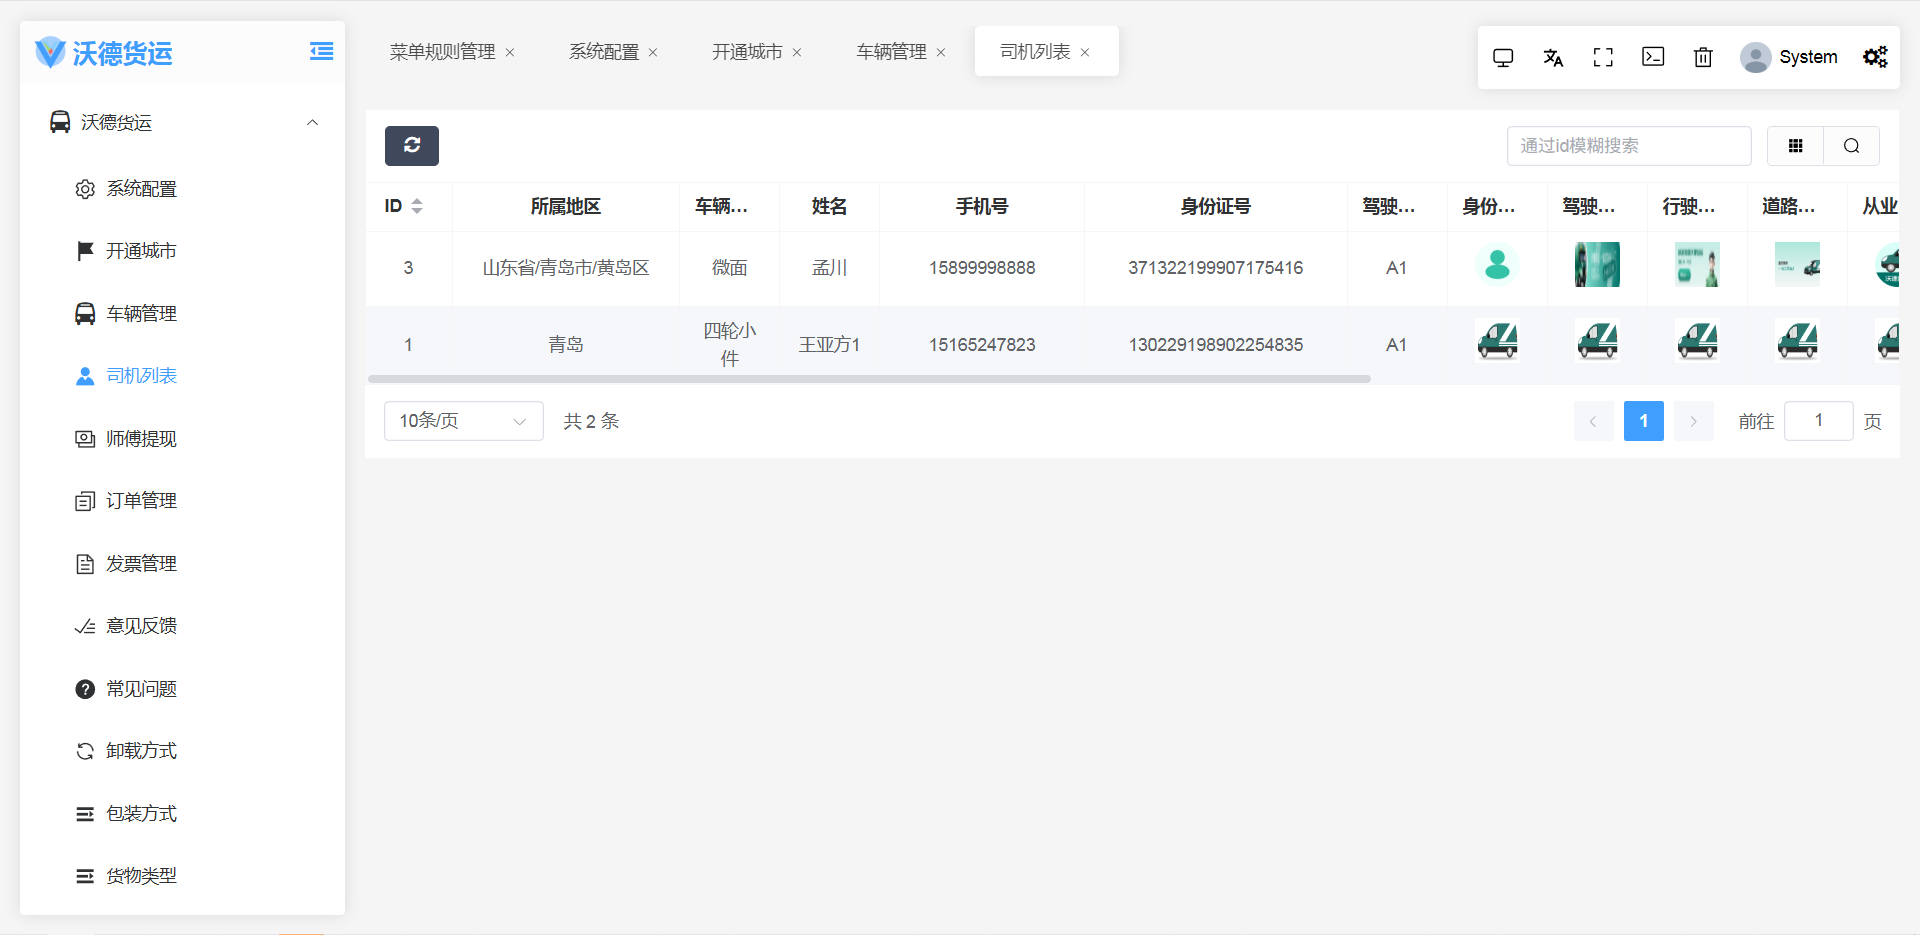The width and height of the screenshot is (1920, 935).
Task: Toggle fullscreen mode icon
Action: click(x=1603, y=58)
